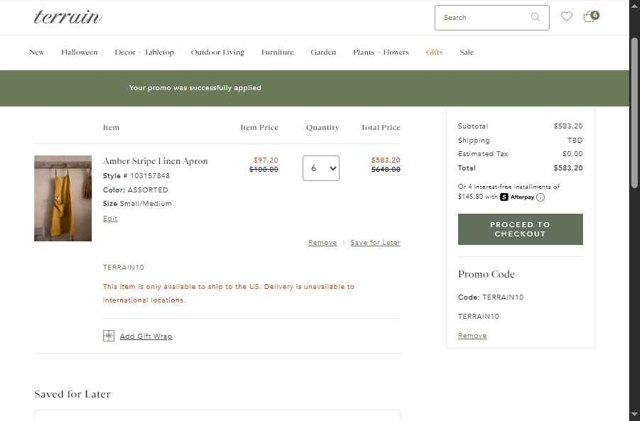Click the US-only shipping notice text

tap(229, 293)
